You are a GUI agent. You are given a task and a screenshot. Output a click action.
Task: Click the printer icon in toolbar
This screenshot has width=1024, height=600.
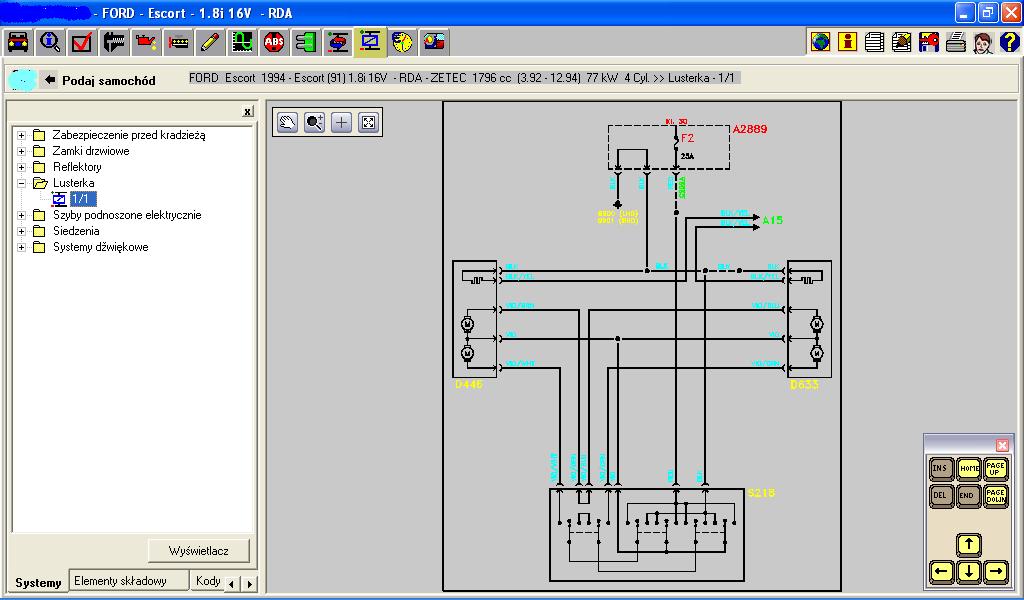(956, 42)
